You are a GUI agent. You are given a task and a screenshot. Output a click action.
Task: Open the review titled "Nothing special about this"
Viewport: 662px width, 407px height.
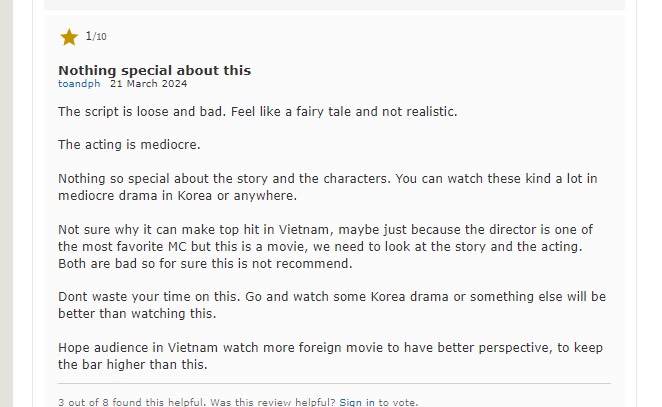click(x=154, y=70)
